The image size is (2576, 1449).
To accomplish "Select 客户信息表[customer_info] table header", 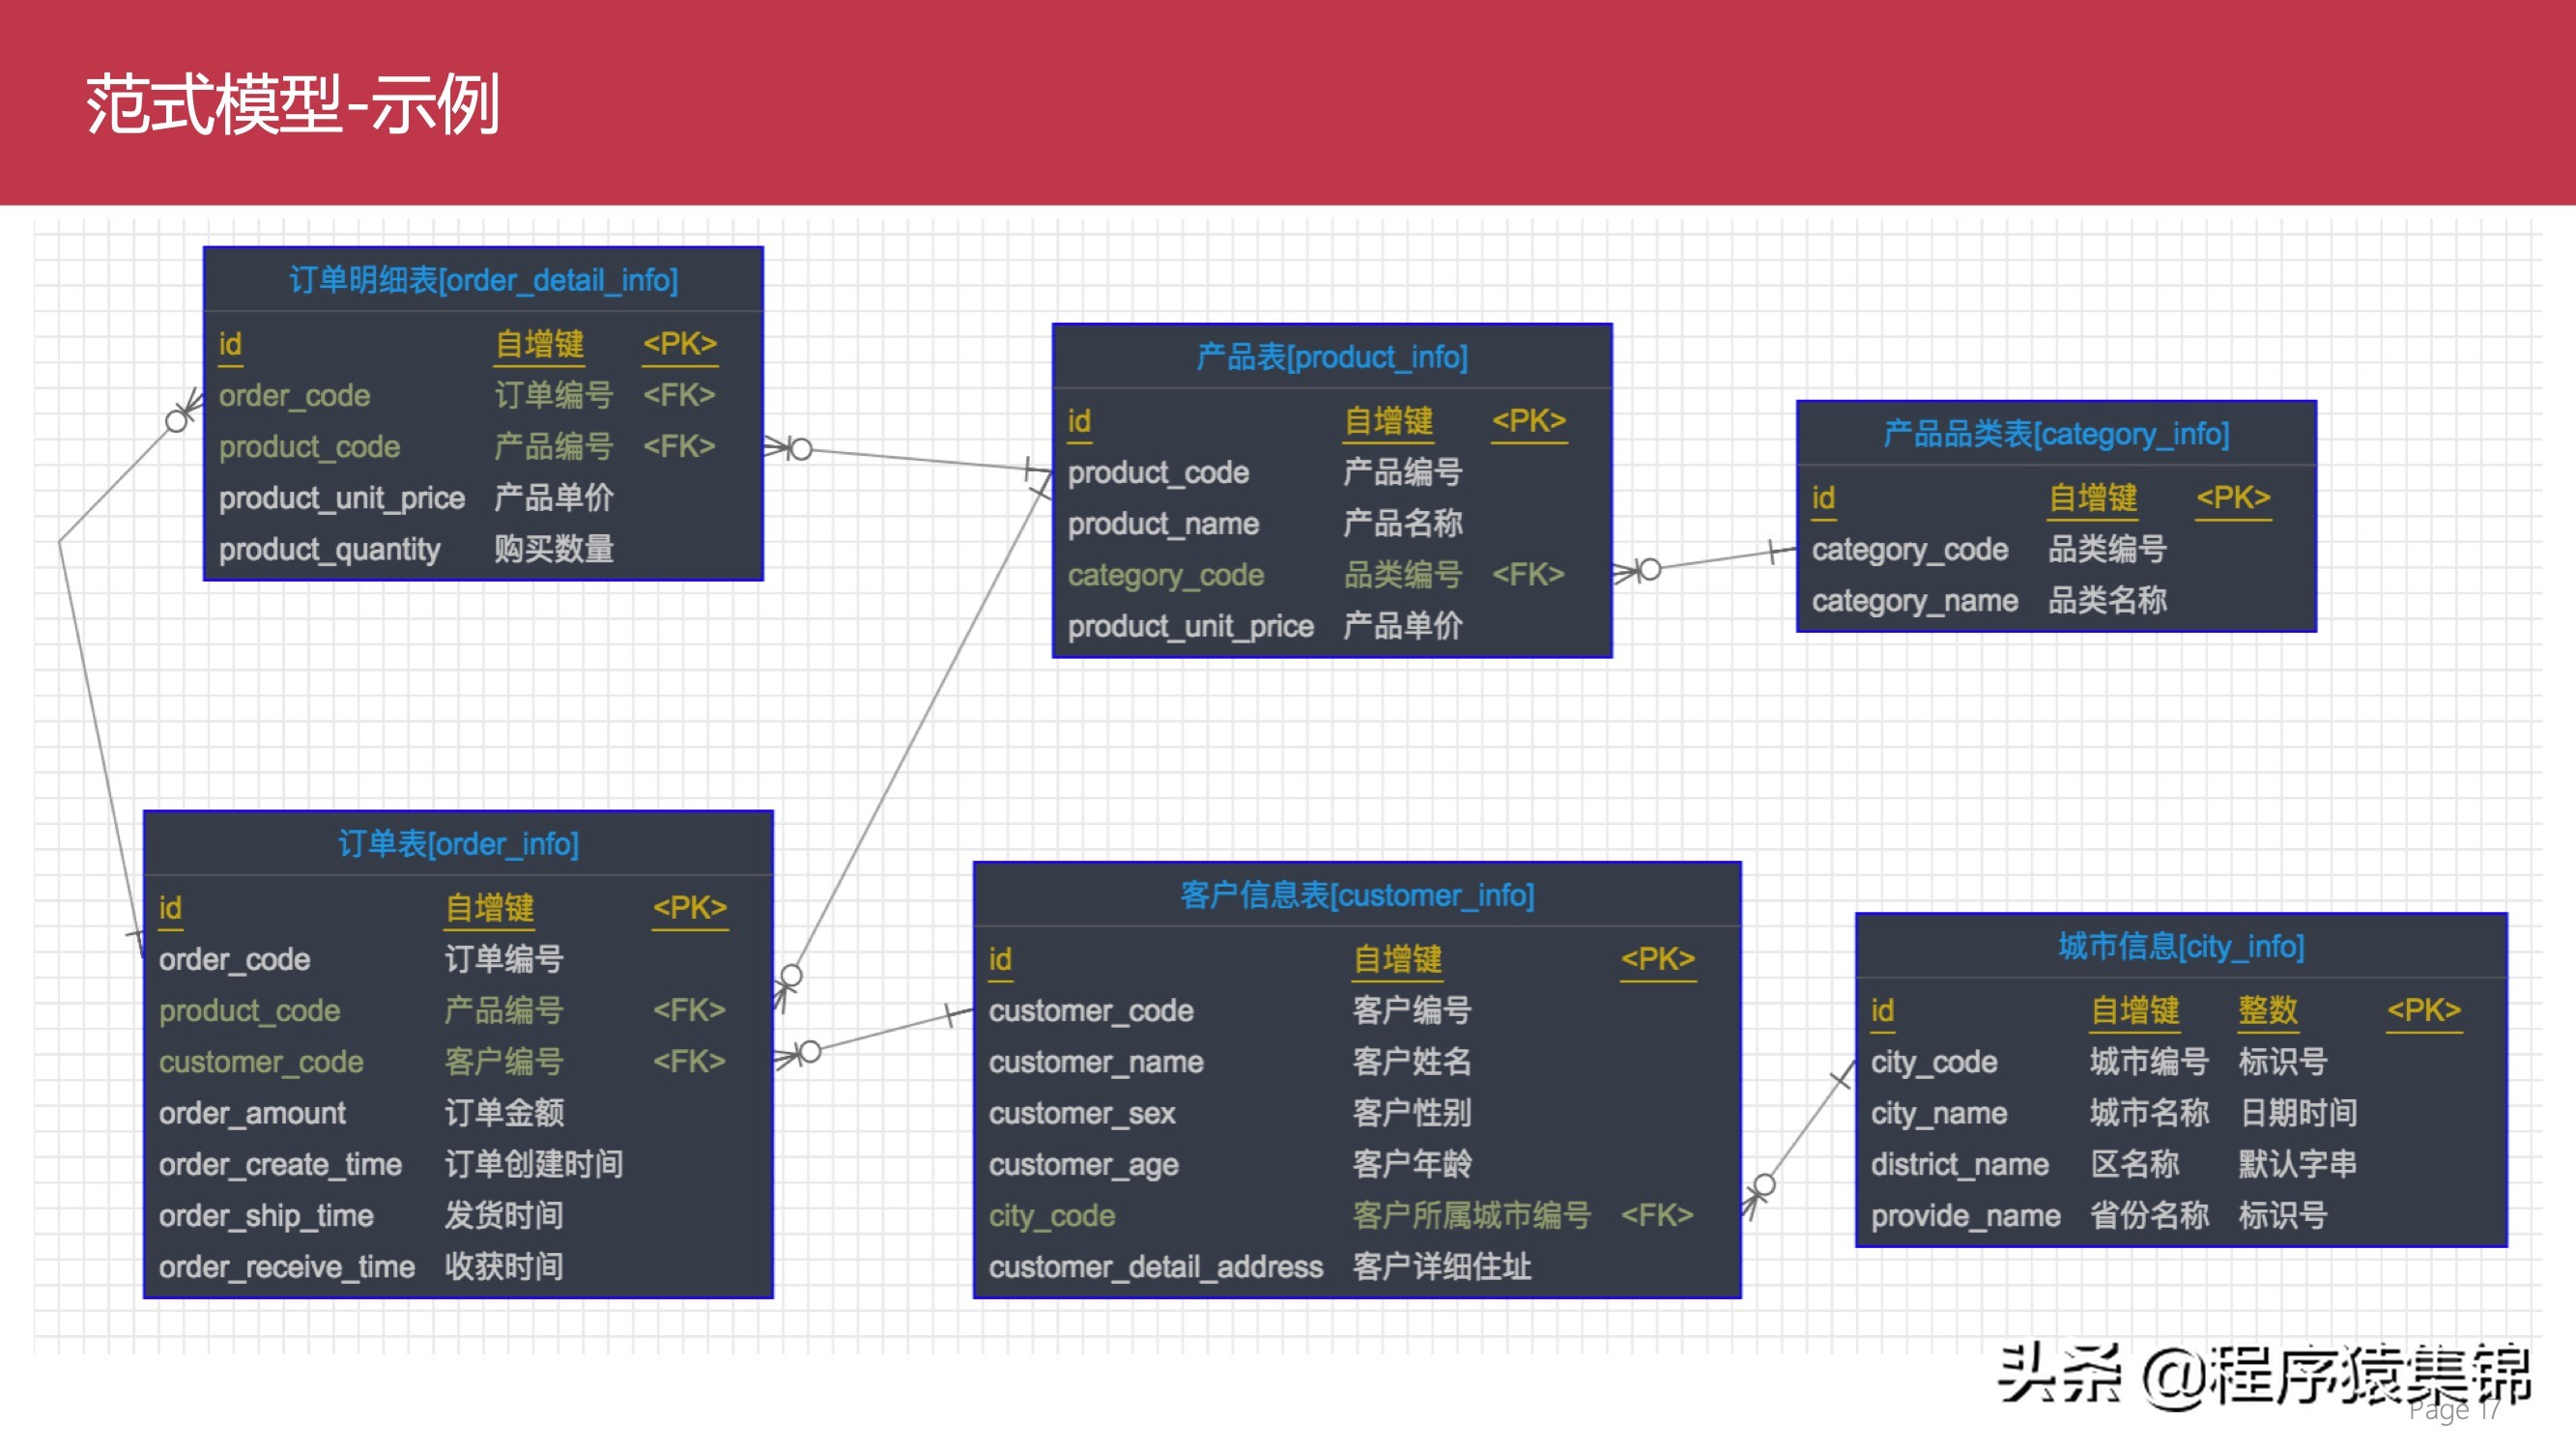I will 1357,895.
